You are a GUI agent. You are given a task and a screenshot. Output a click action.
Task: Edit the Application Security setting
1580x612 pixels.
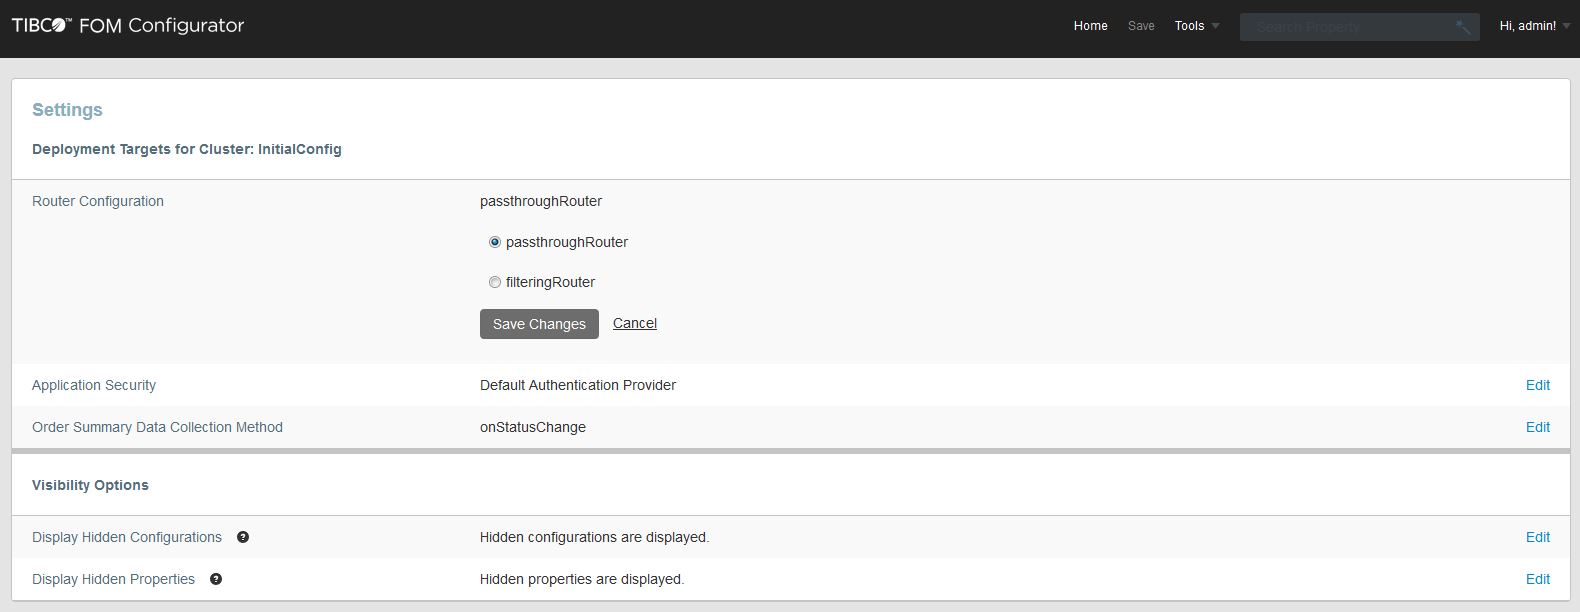[1537, 385]
